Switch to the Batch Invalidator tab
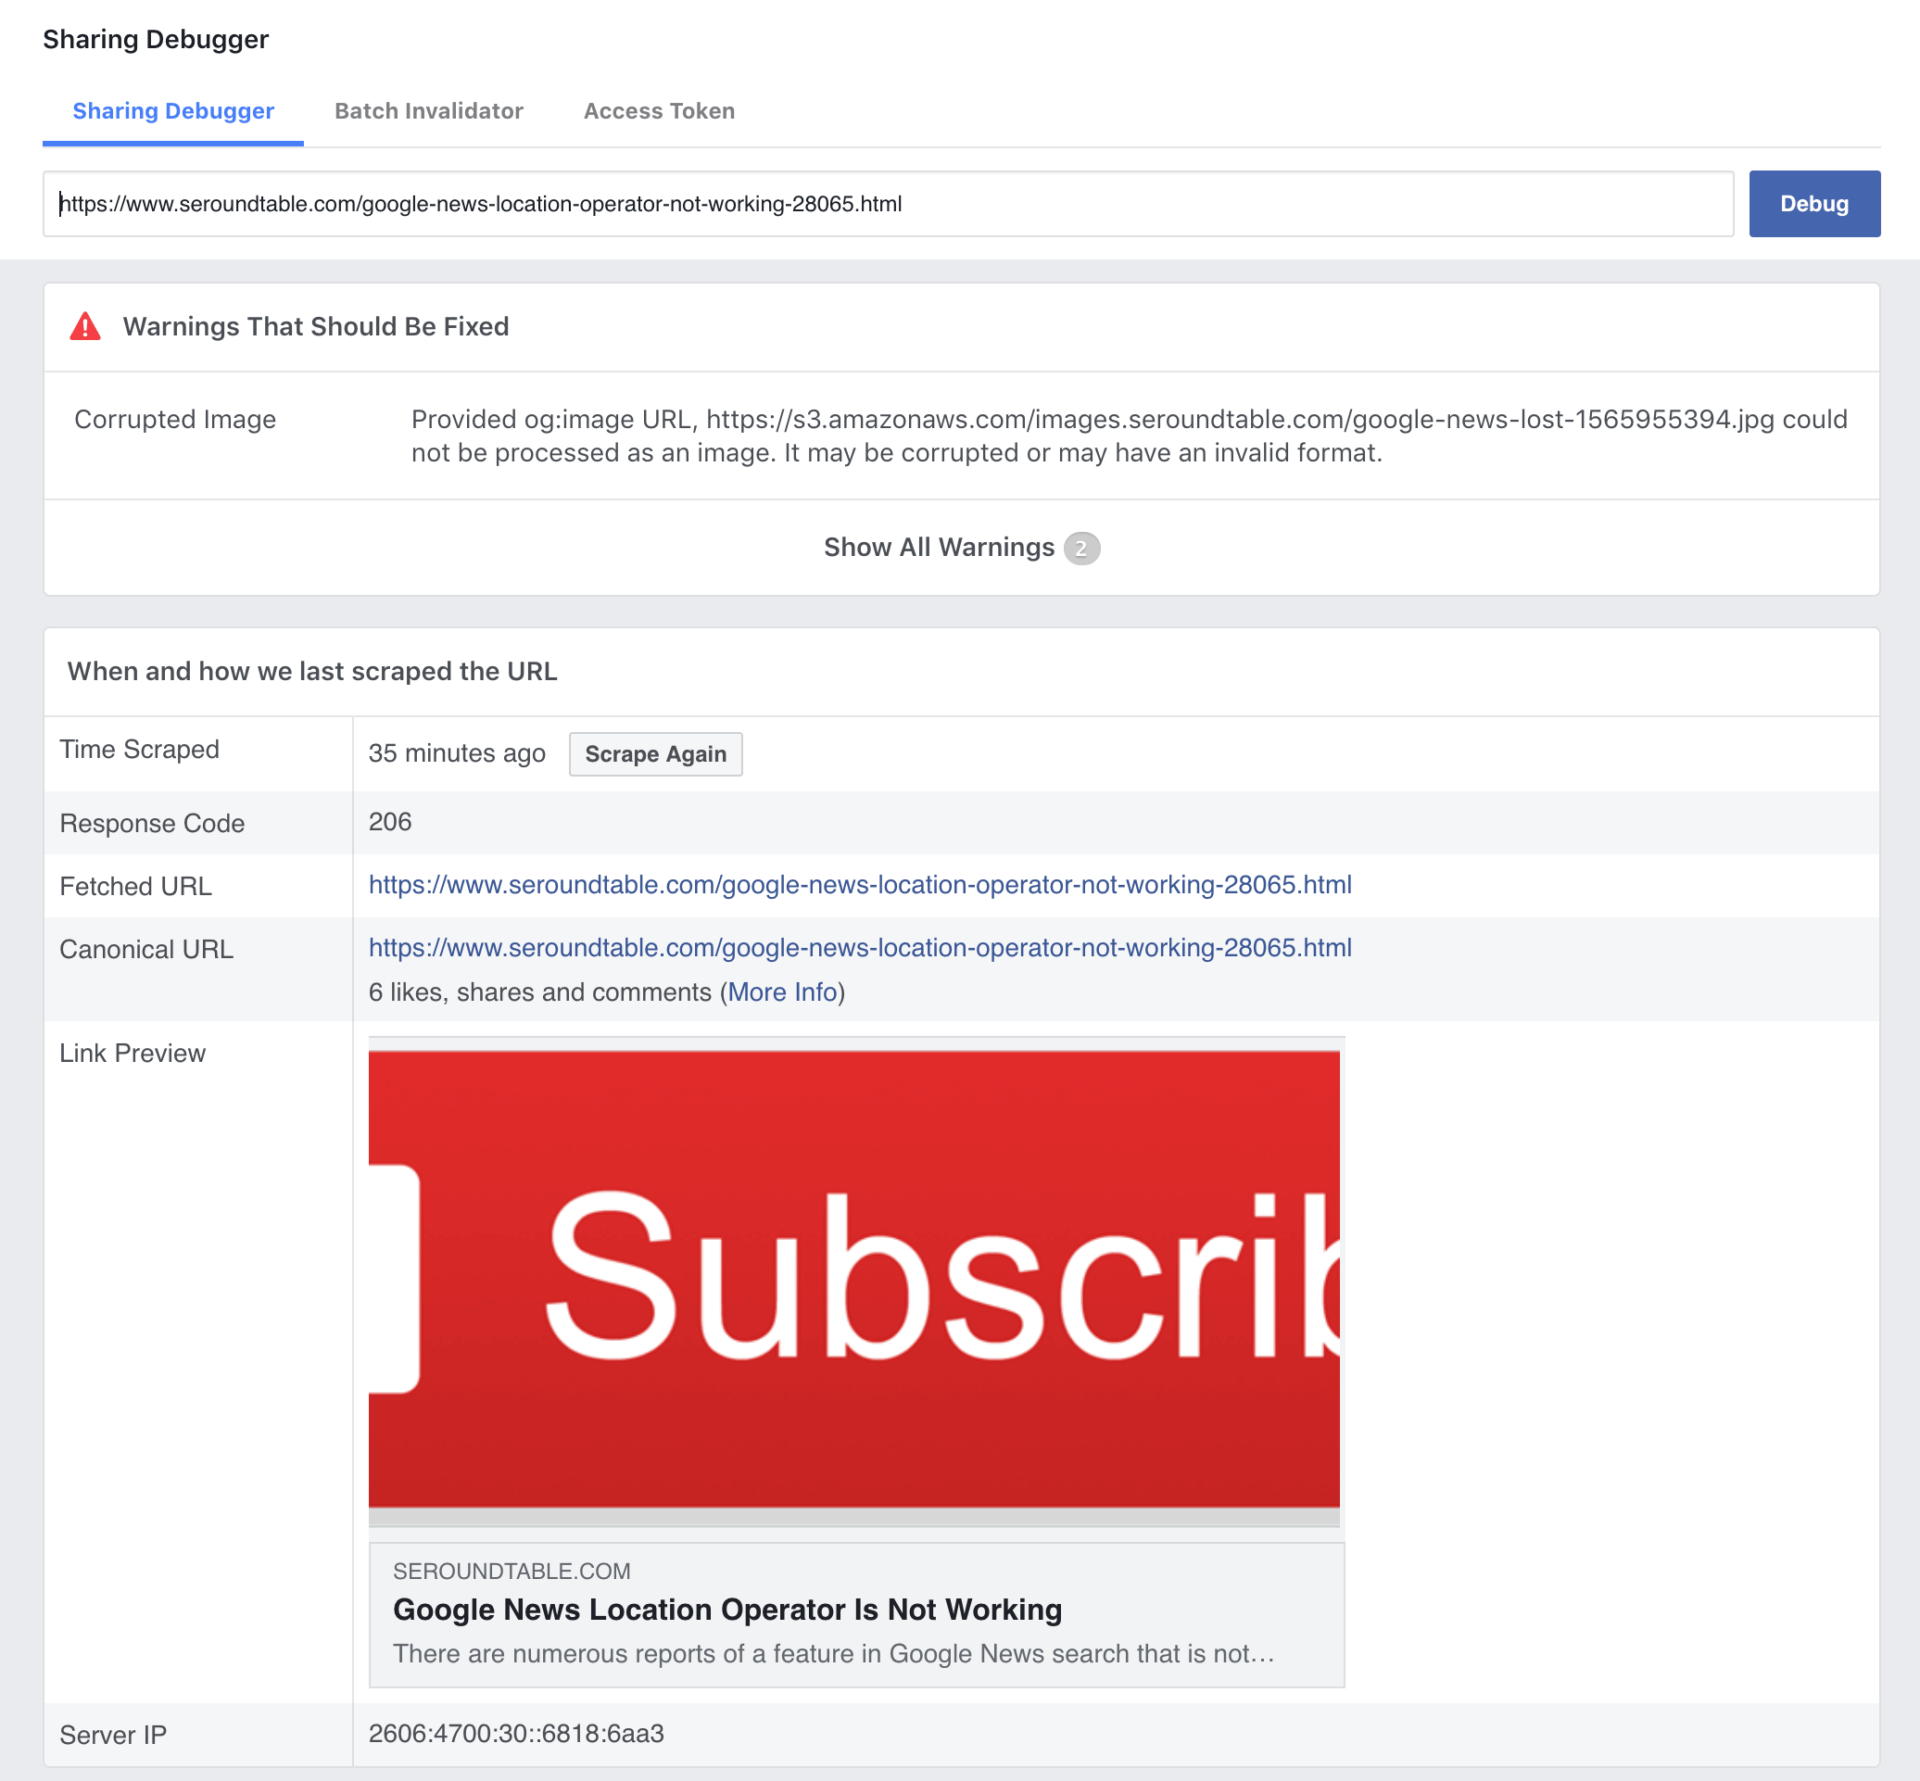Screen dimensions: 1920x1781 [429, 111]
